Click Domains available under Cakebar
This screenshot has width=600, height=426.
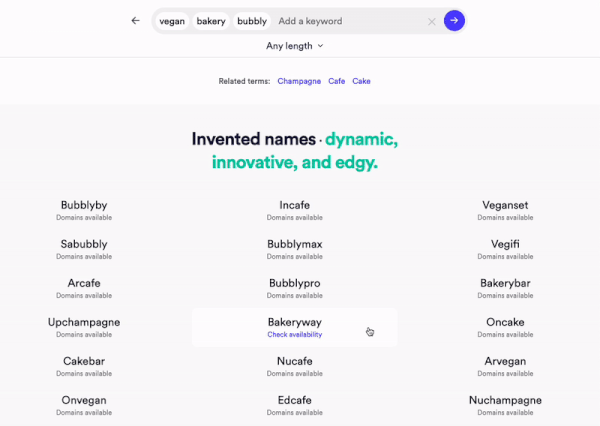tap(84, 374)
